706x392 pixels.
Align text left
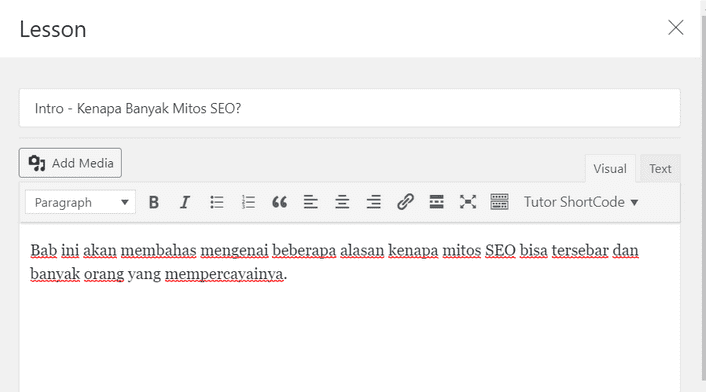pyautogui.click(x=311, y=203)
